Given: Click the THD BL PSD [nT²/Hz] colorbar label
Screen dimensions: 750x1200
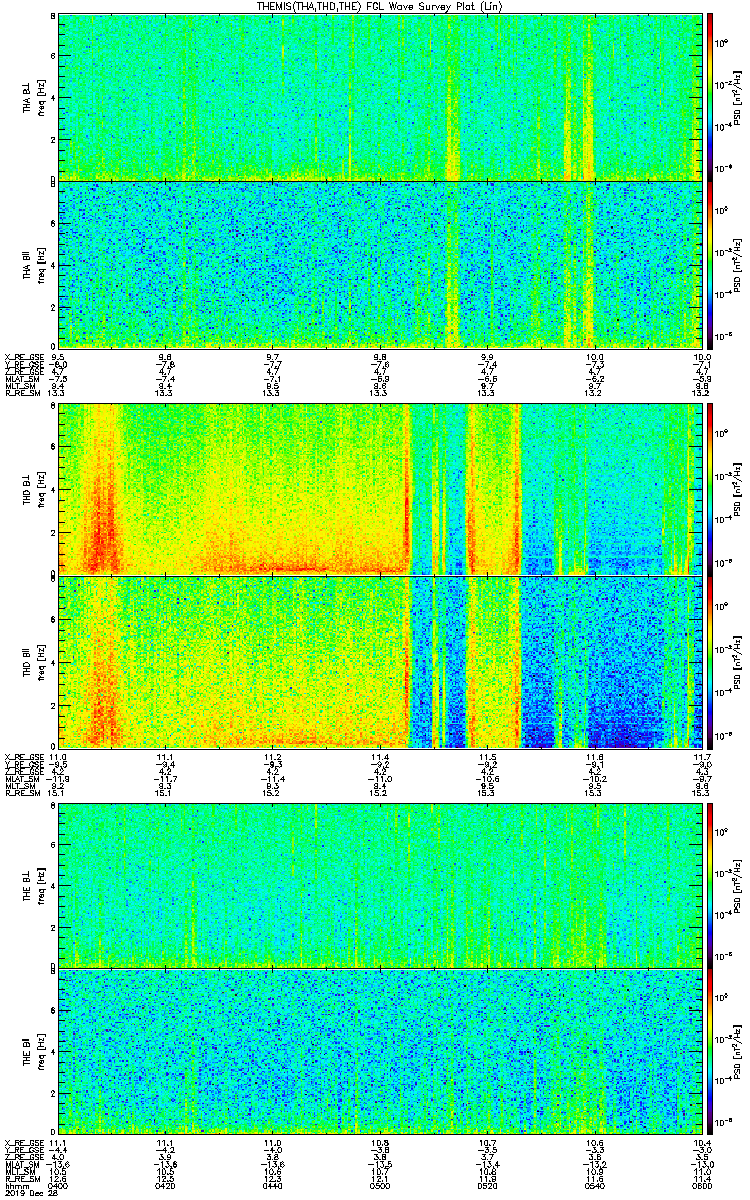Looking at the screenshot, I should [739, 488].
